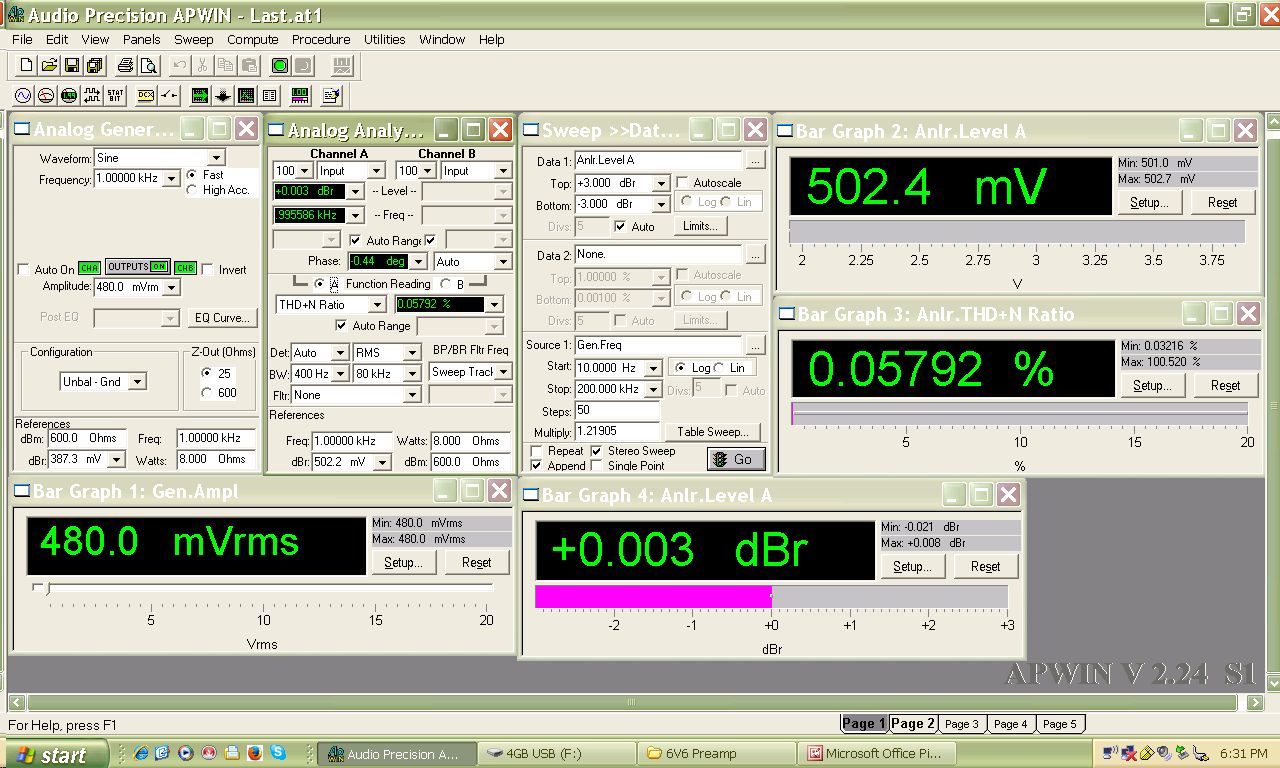The image size is (1280, 768).
Task: Open the Waveform Sine dropdown
Action: click(216, 158)
